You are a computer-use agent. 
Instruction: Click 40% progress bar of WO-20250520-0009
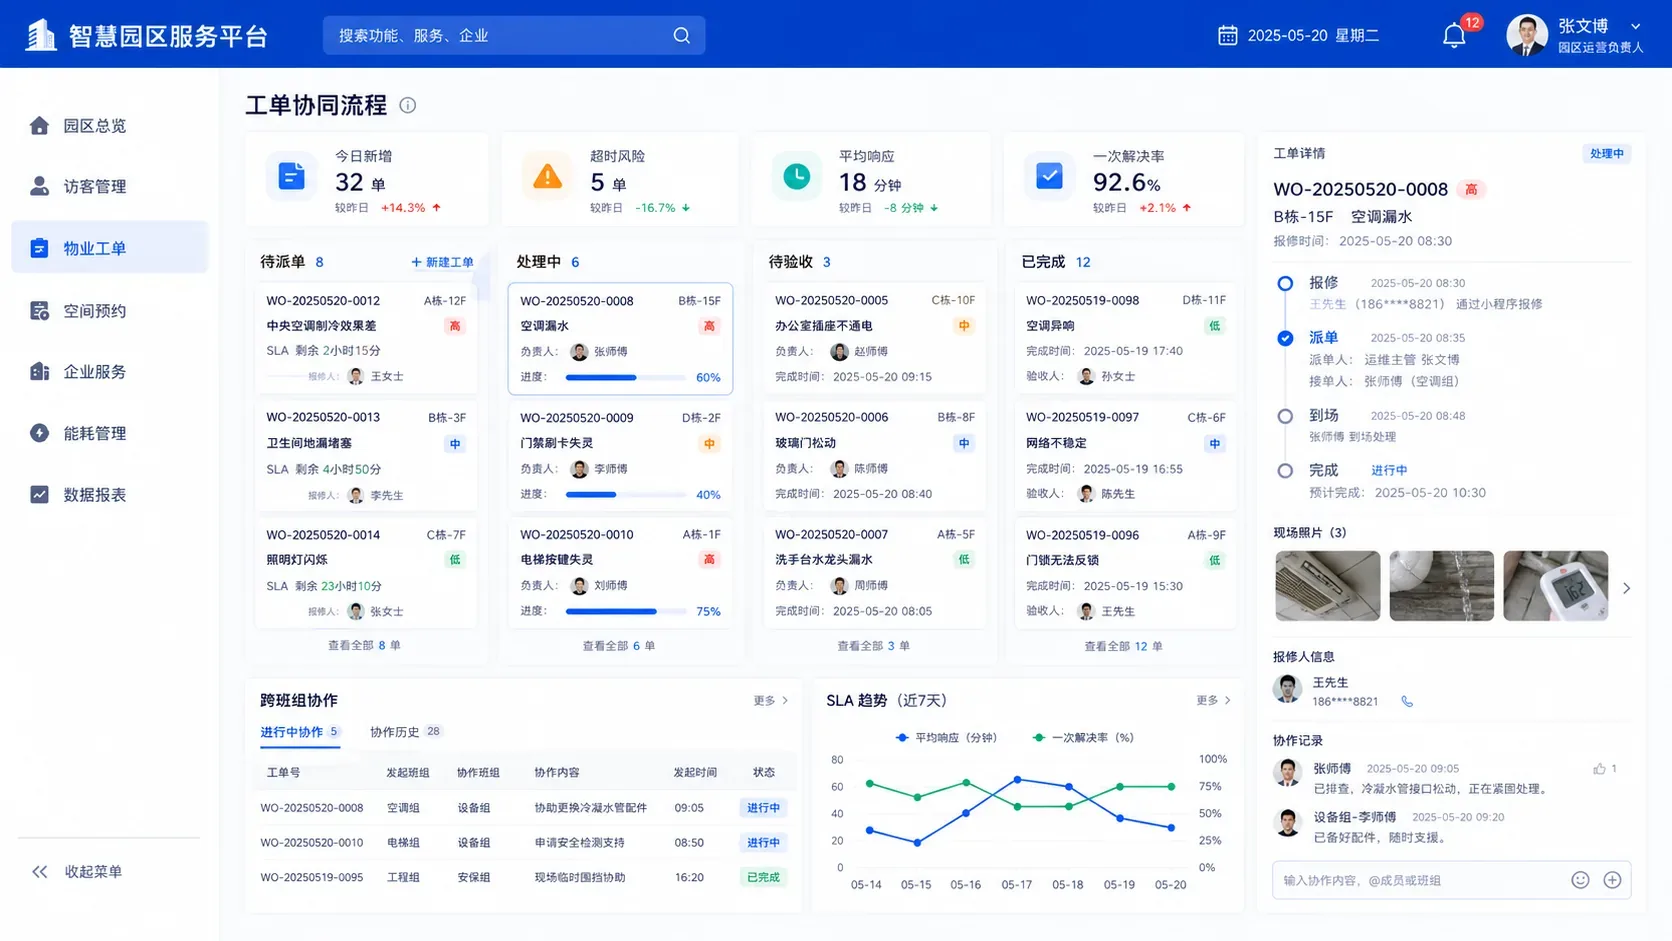(x=626, y=495)
